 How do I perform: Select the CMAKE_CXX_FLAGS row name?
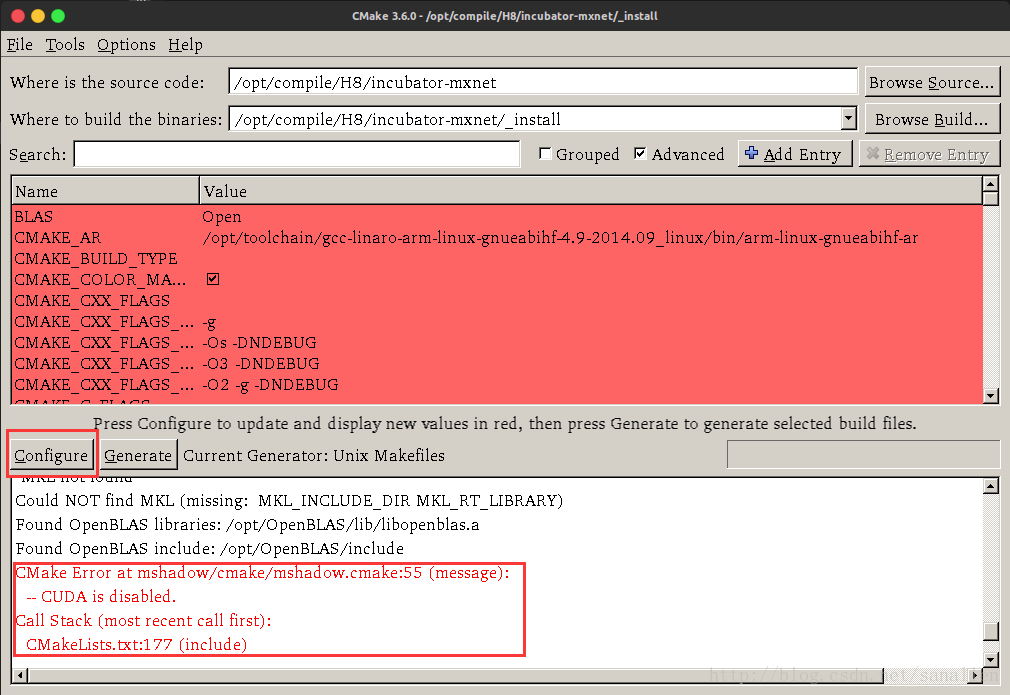click(92, 300)
